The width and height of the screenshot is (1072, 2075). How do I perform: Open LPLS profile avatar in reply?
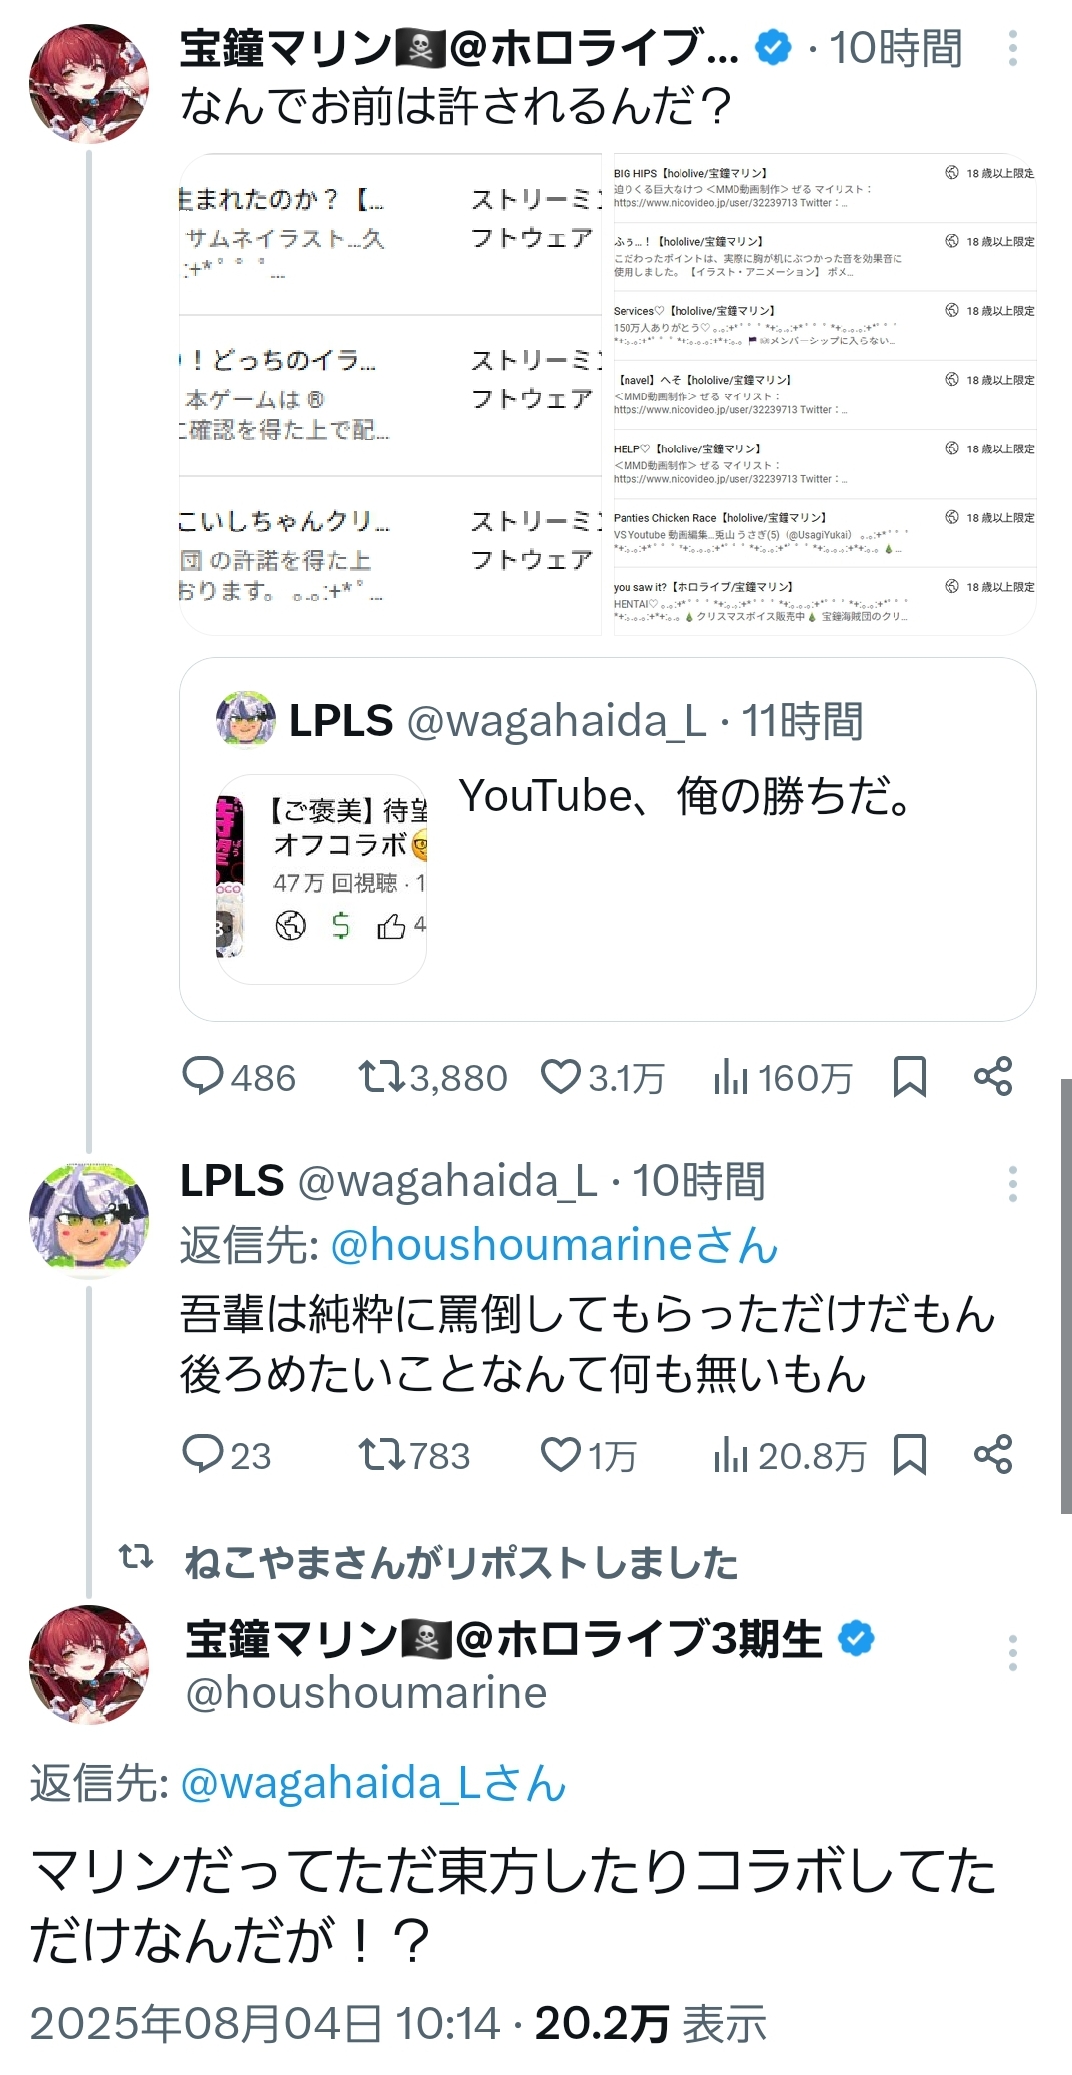click(x=89, y=1220)
